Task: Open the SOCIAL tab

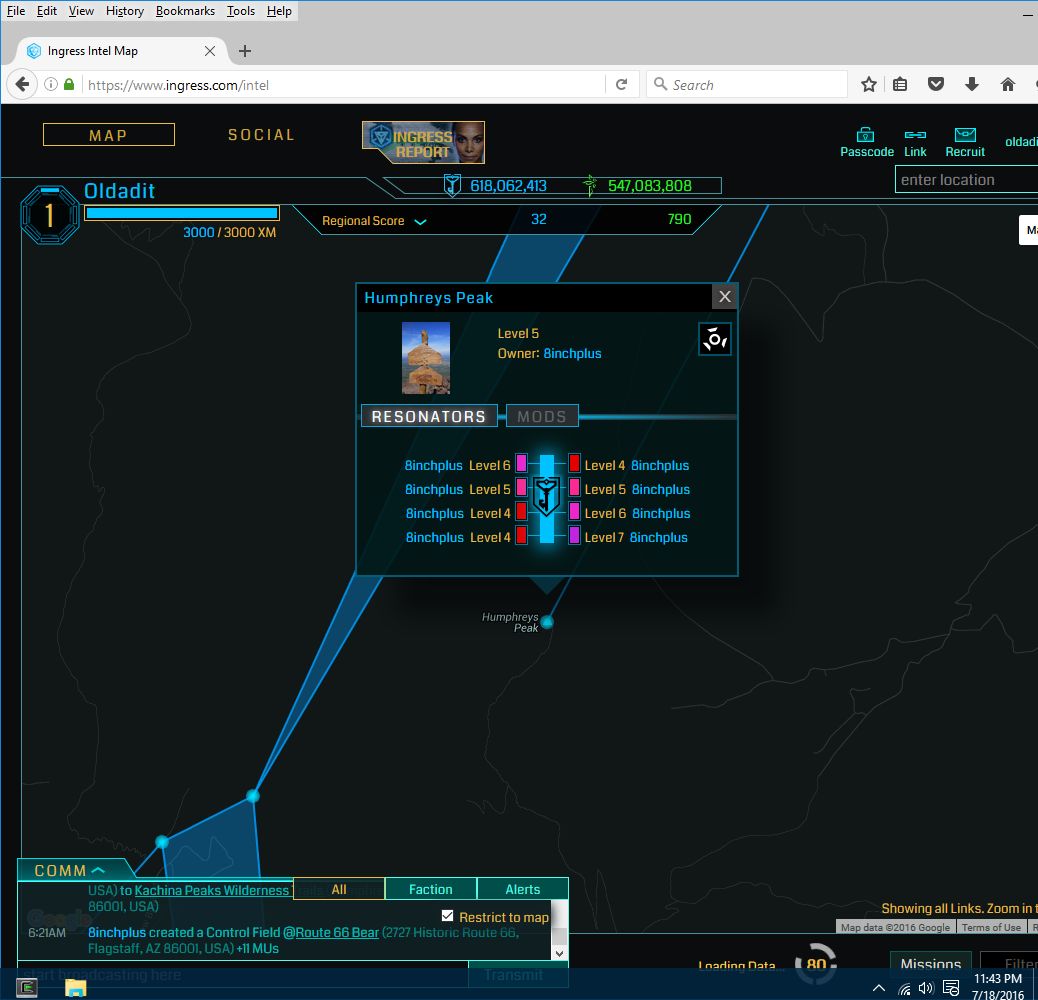Action: pyautogui.click(x=261, y=135)
